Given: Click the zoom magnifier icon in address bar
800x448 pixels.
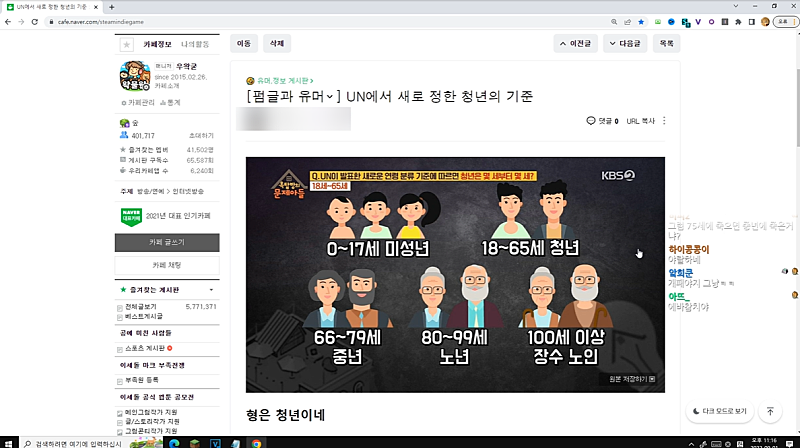Looking at the screenshot, I should tap(614, 22).
